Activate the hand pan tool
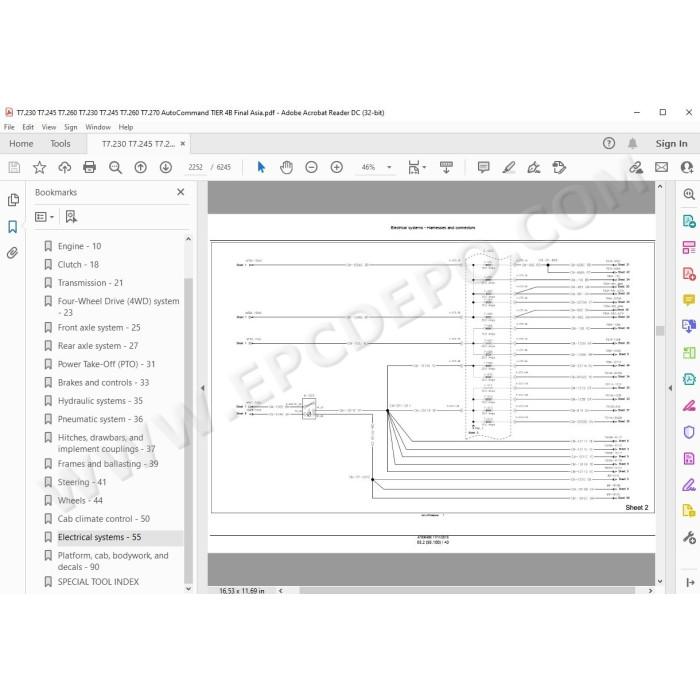Screen dimensions: 700x700 pyautogui.click(x=286, y=167)
